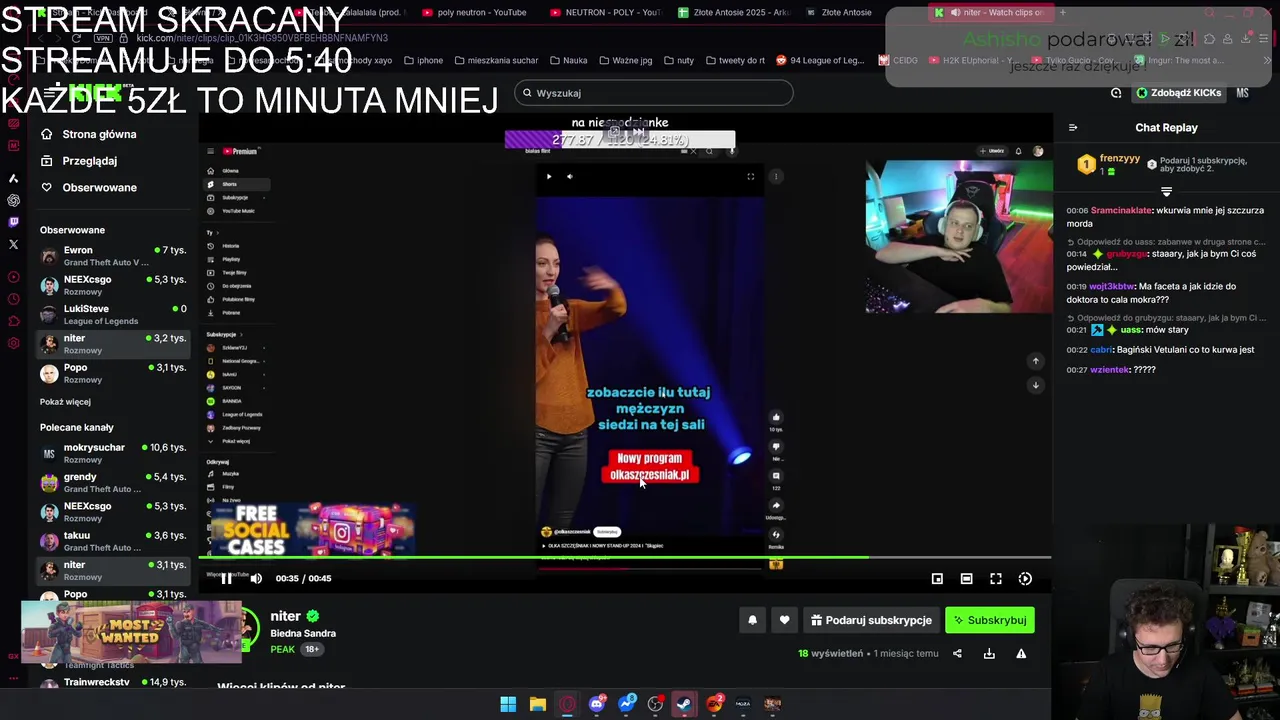Image resolution: width=1280 pixels, height=720 pixels.
Task: Open grendy recommended channel
Action: (112, 483)
